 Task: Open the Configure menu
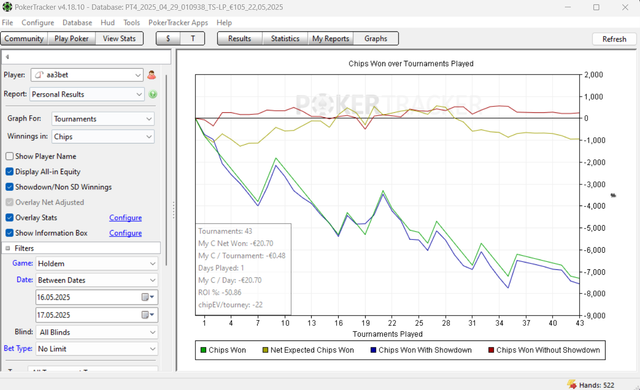38,22
